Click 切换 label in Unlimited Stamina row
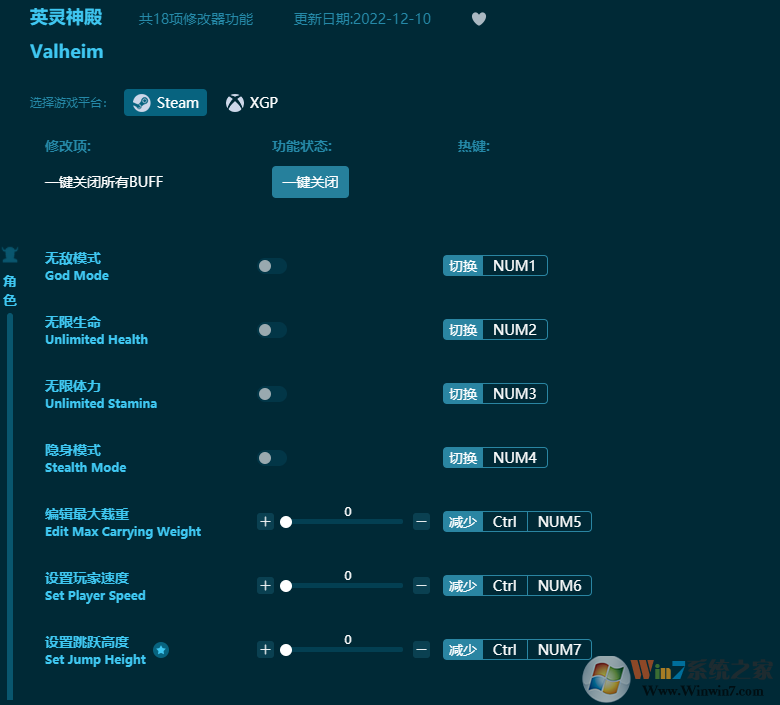Screen dimensions: 780x705 pyautogui.click(x=463, y=394)
